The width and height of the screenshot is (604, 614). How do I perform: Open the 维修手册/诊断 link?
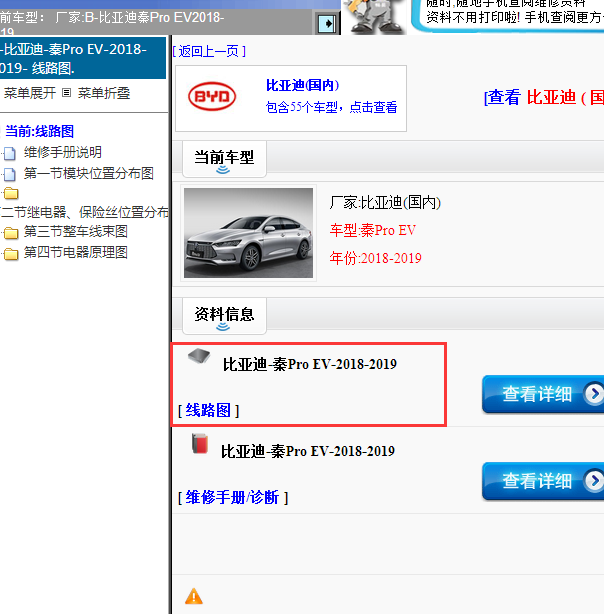click(x=233, y=497)
